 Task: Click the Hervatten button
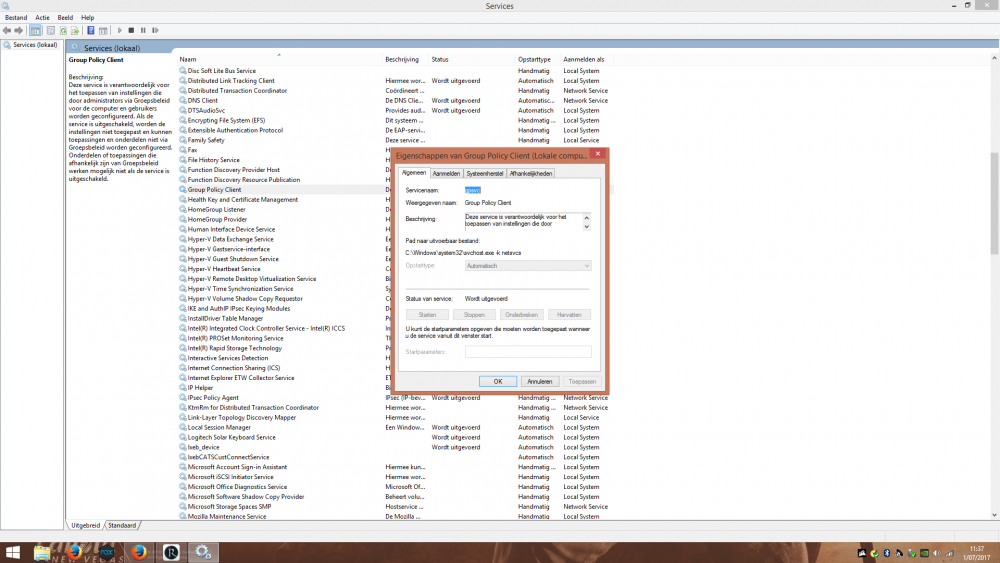569,315
